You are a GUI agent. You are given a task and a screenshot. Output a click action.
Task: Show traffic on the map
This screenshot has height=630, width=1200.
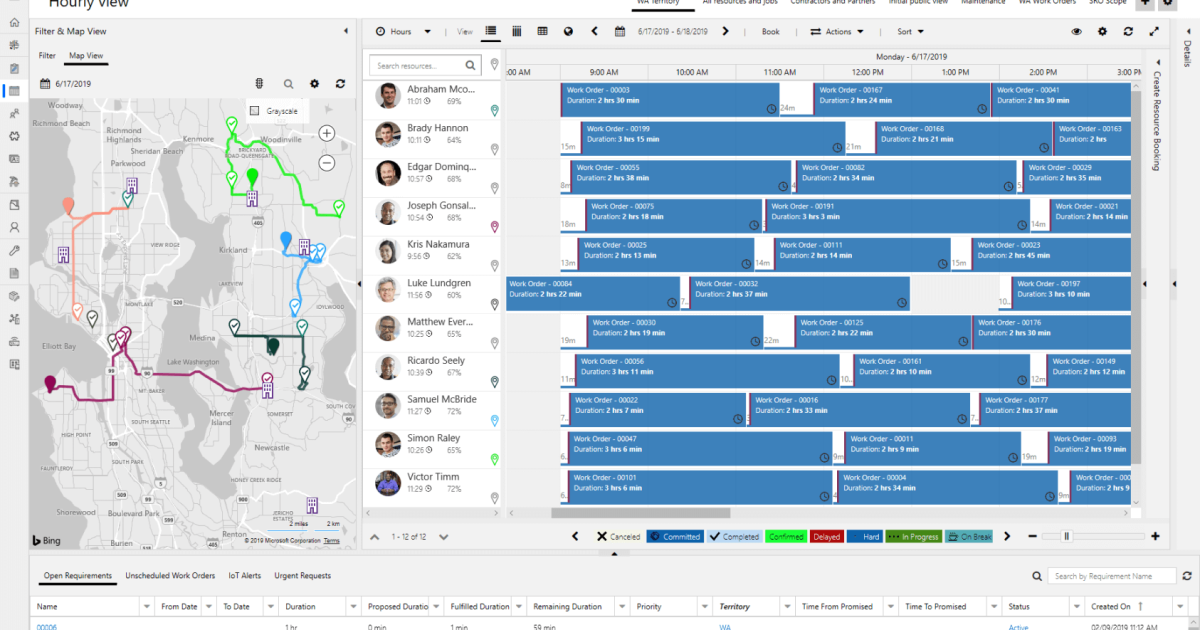(x=259, y=84)
